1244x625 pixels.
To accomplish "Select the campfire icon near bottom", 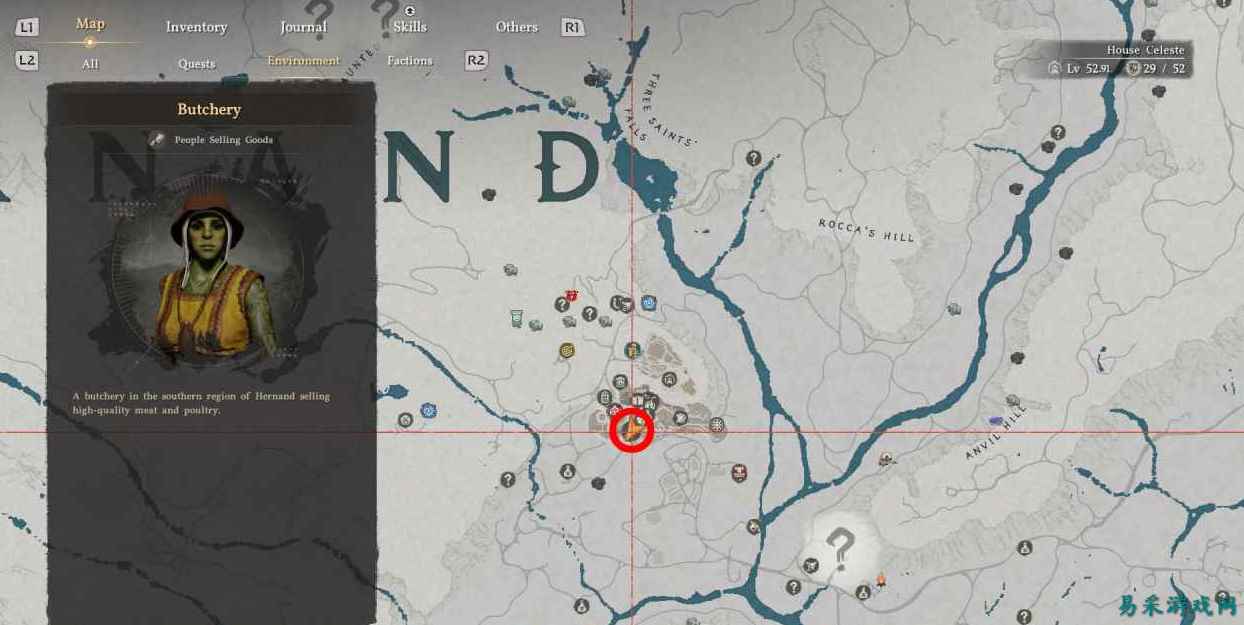I will pyautogui.click(x=881, y=578).
